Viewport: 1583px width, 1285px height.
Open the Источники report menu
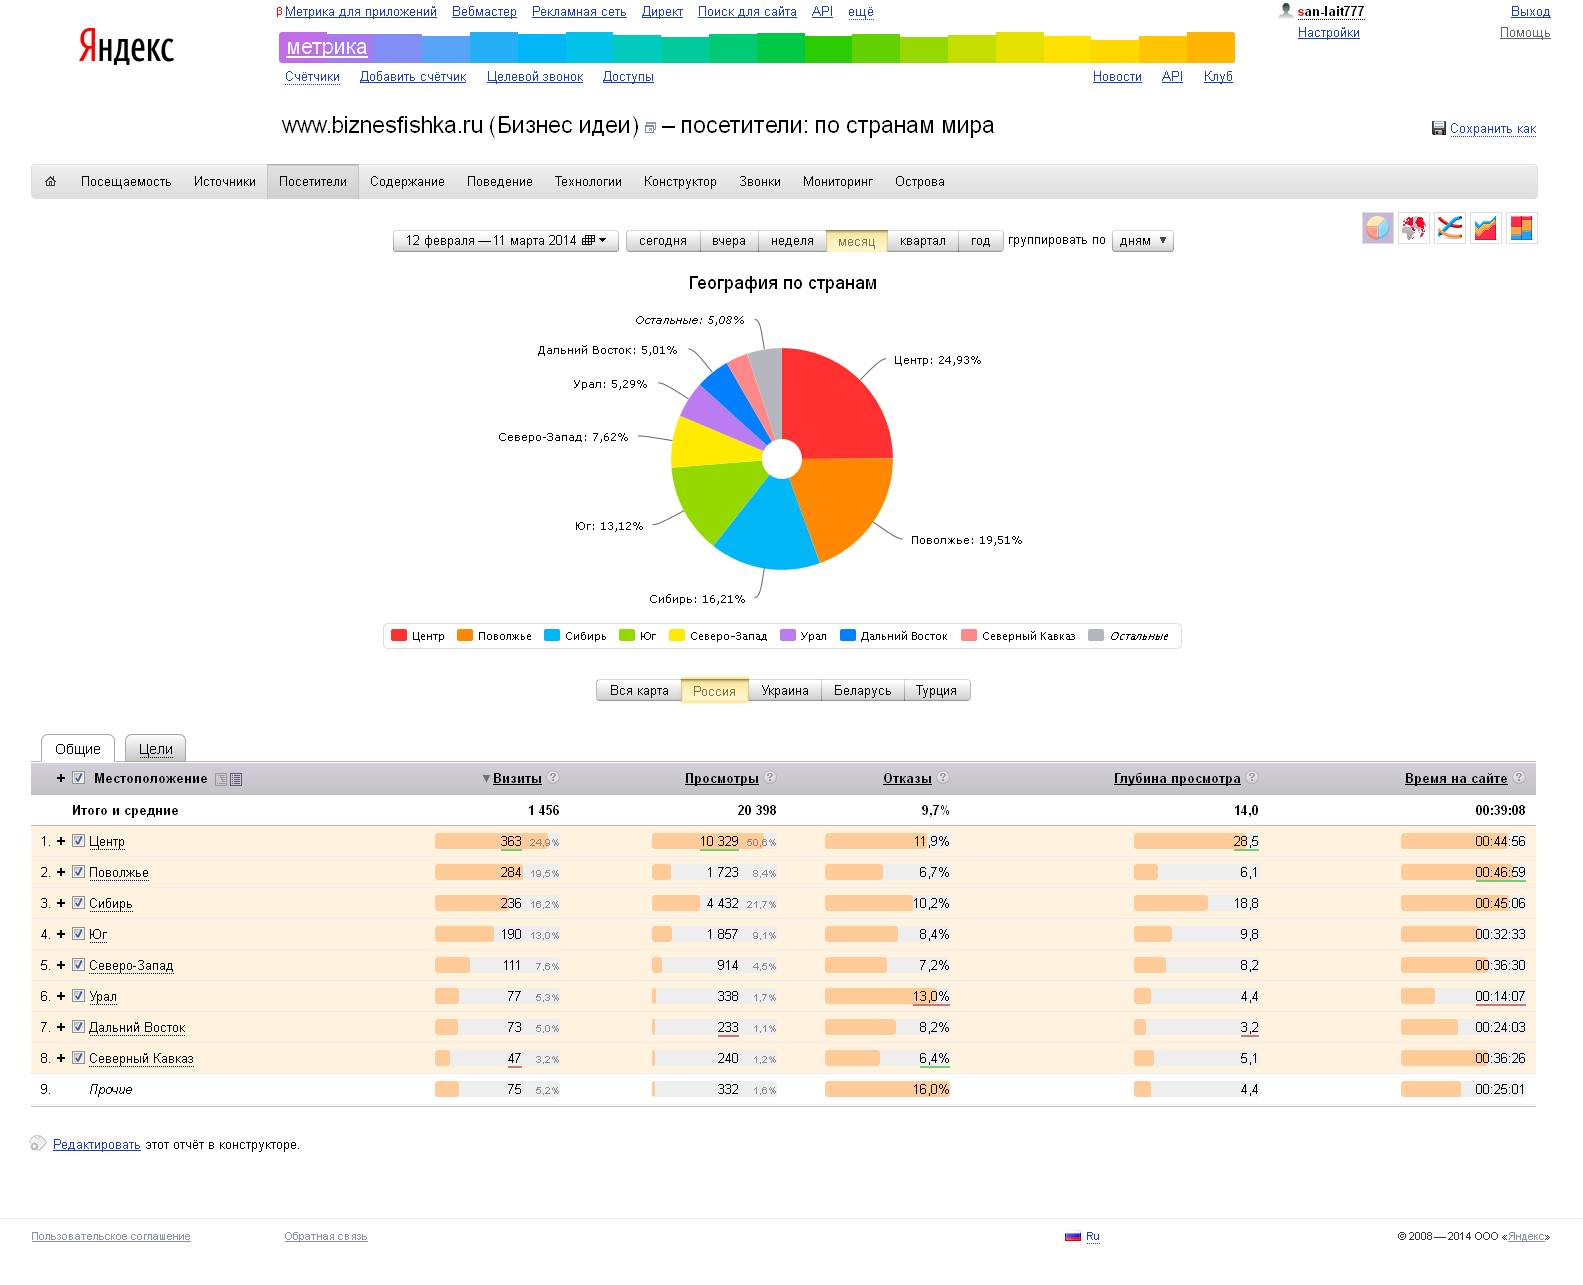coord(225,181)
